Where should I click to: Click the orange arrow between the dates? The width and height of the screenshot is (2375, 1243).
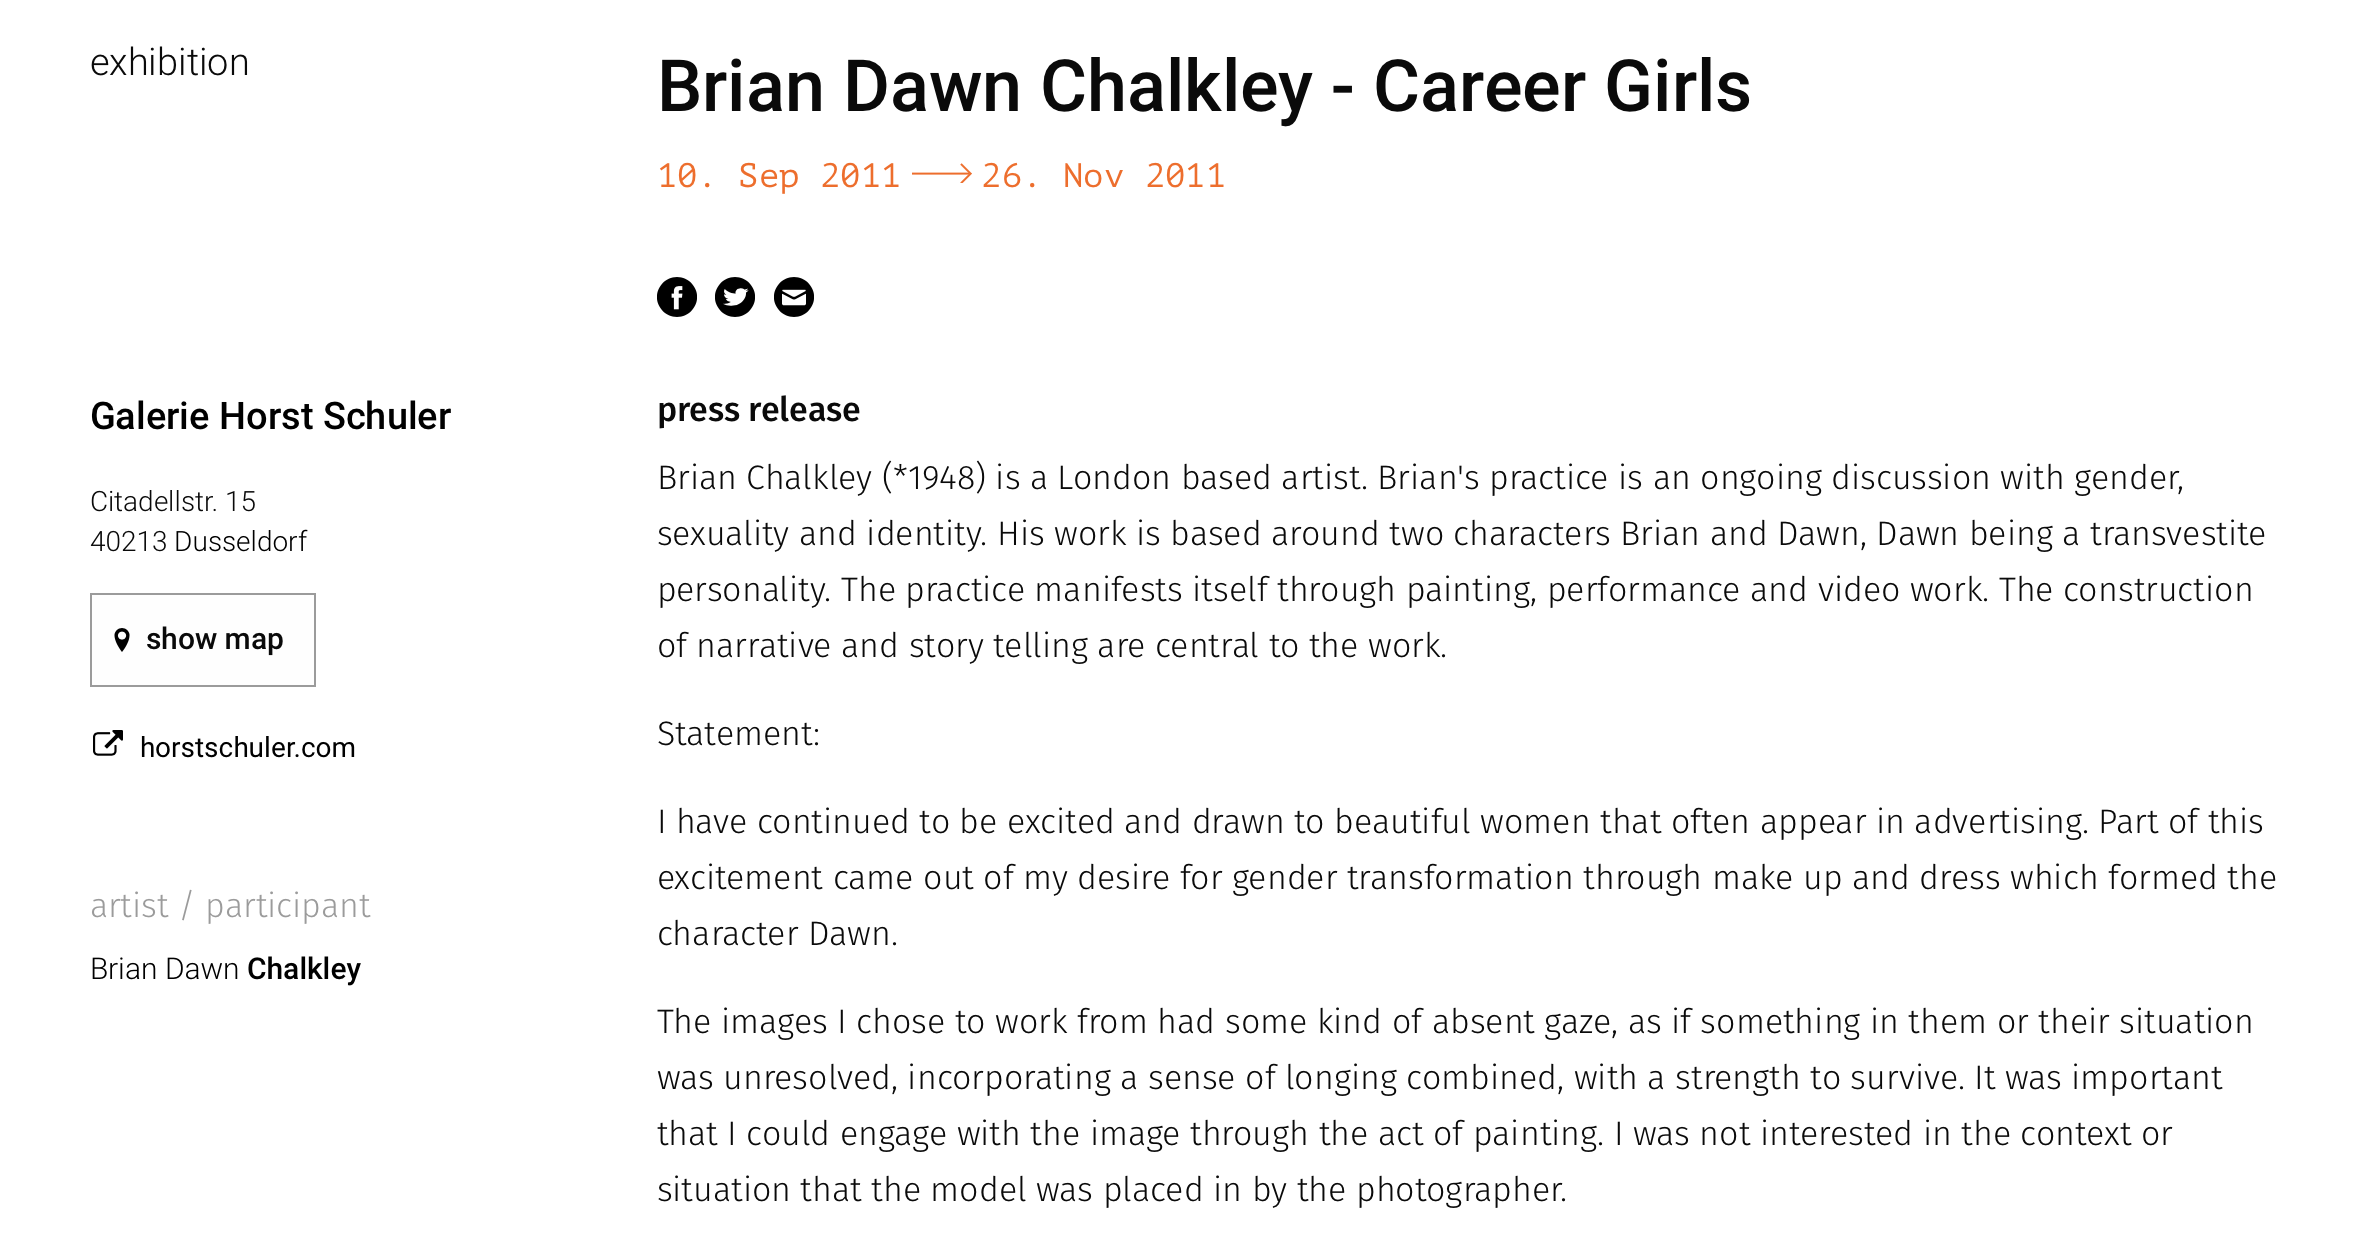tap(942, 175)
